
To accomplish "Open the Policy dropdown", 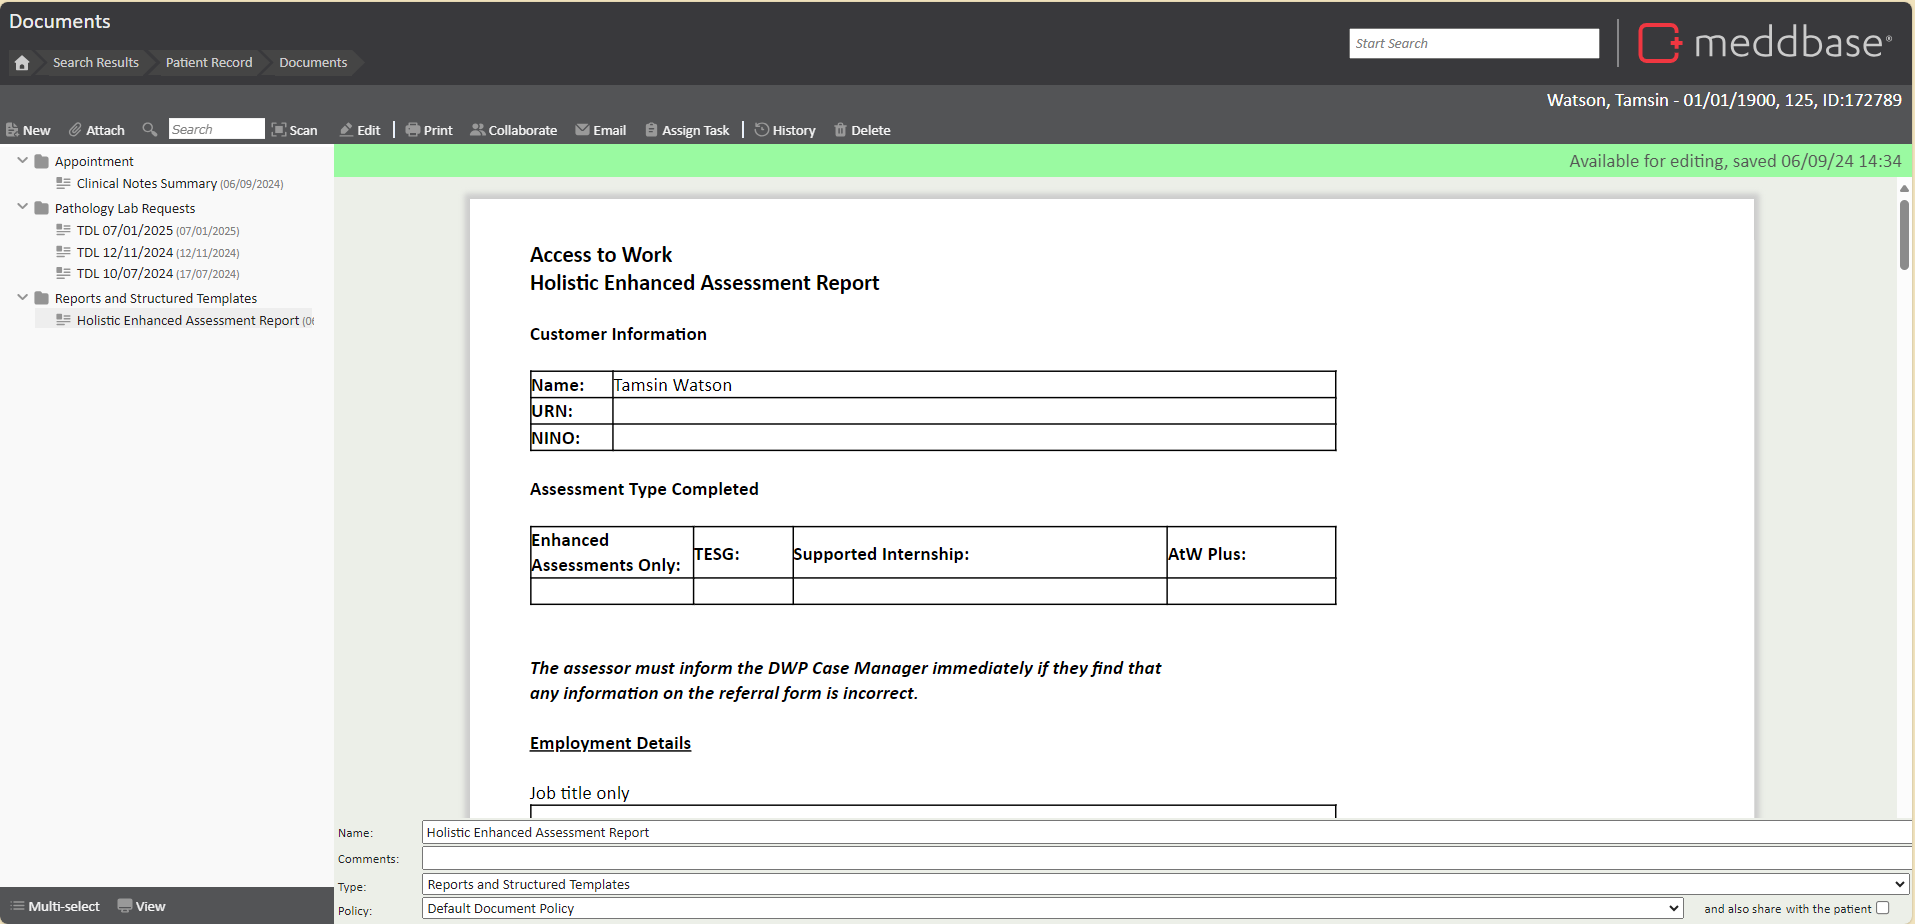I will (x=1052, y=908).
